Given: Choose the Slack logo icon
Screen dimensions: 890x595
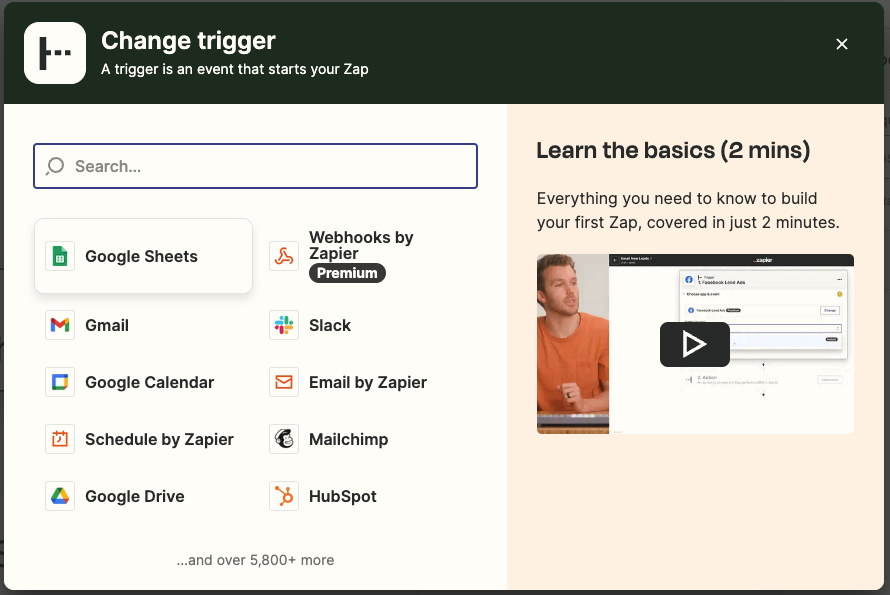Looking at the screenshot, I should pos(284,325).
